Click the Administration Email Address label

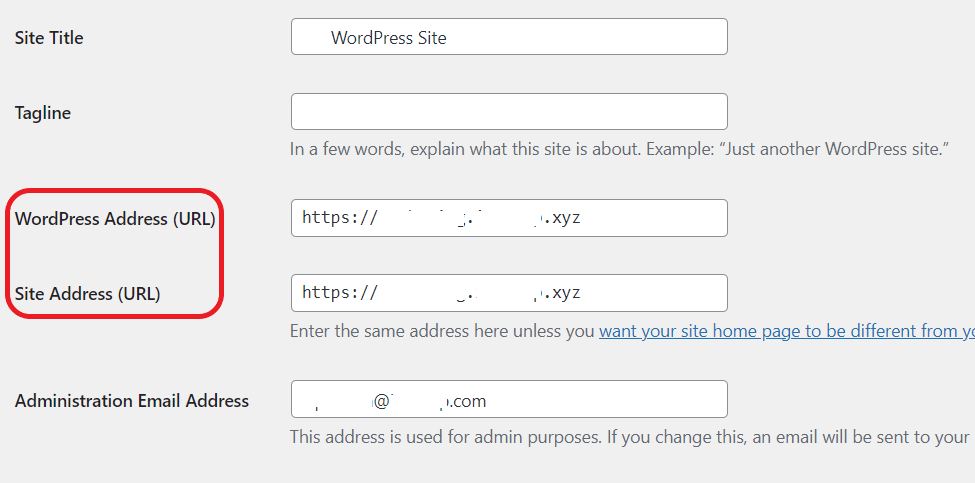coord(132,401)
